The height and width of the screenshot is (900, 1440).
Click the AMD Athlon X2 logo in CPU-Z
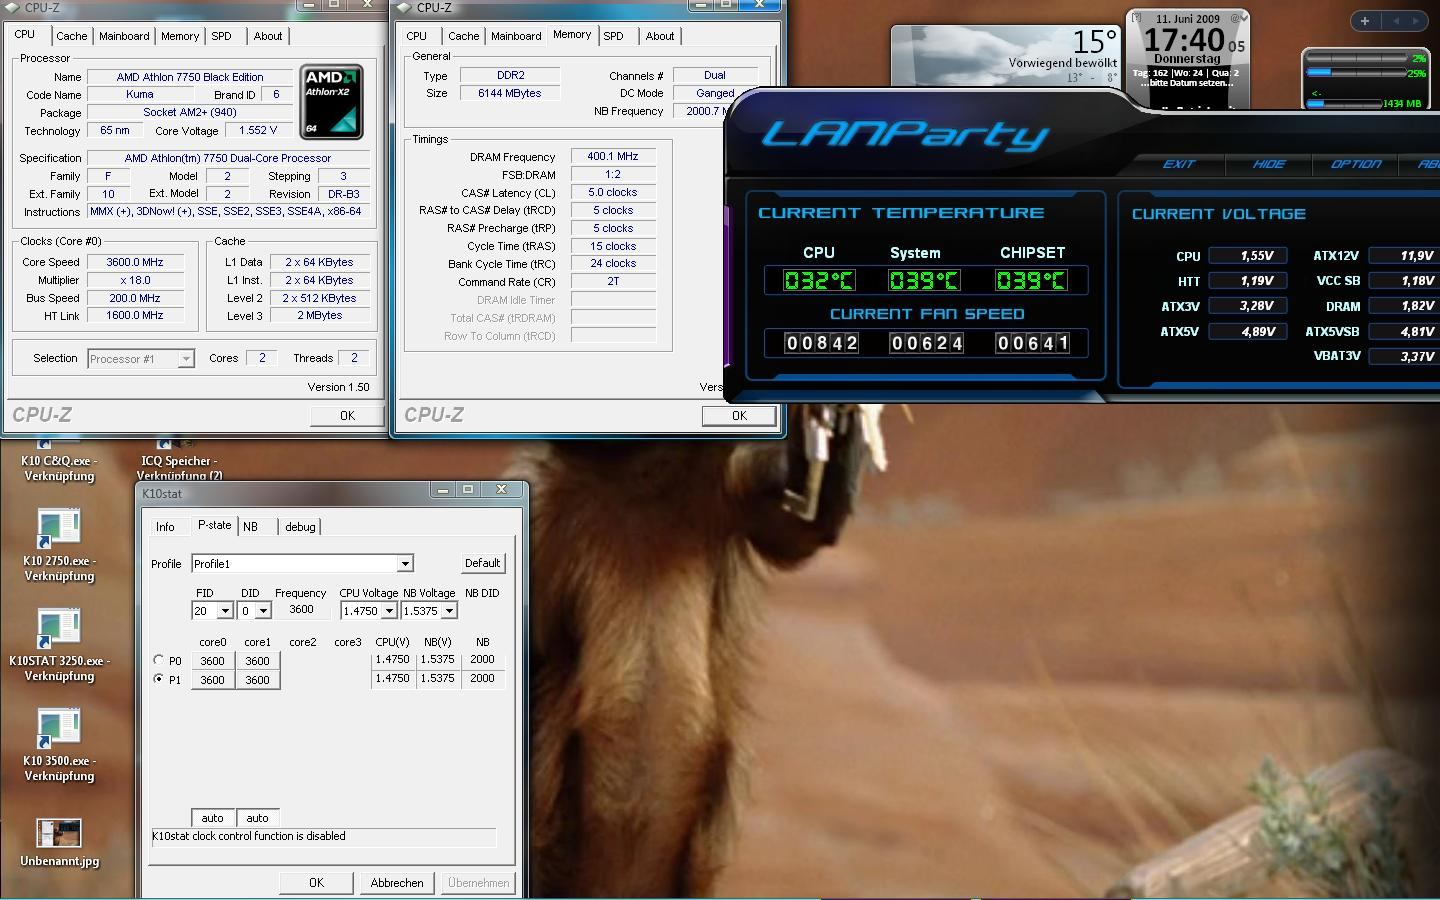pos(331,102)
